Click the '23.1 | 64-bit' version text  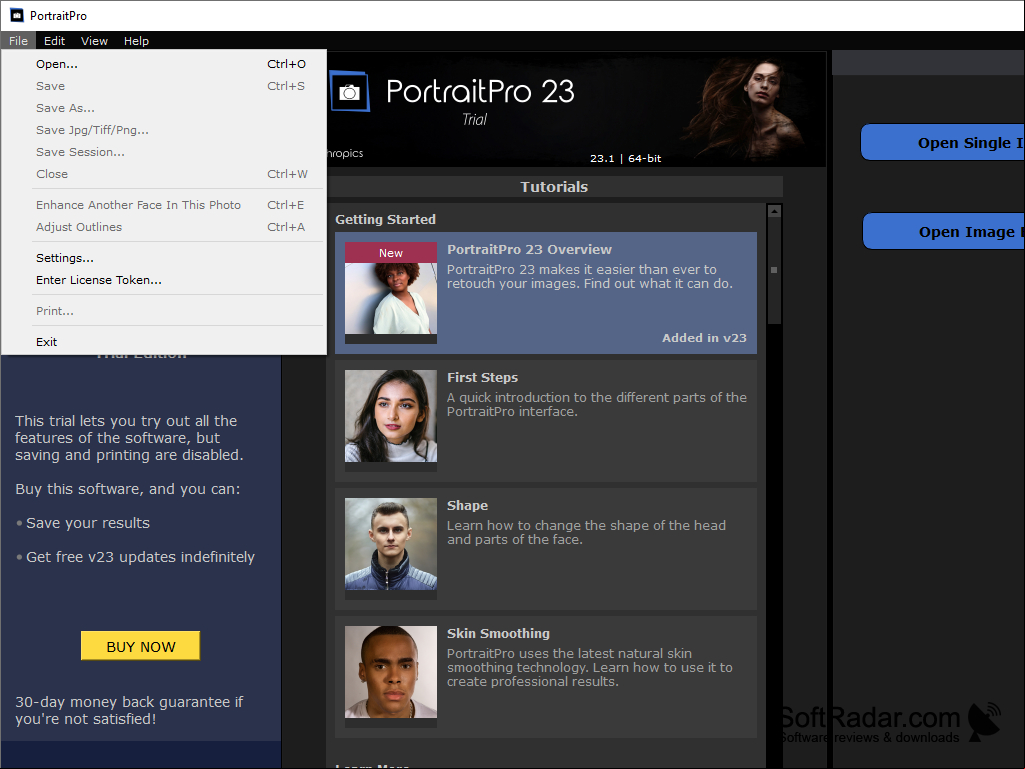(x=626, y=158)
